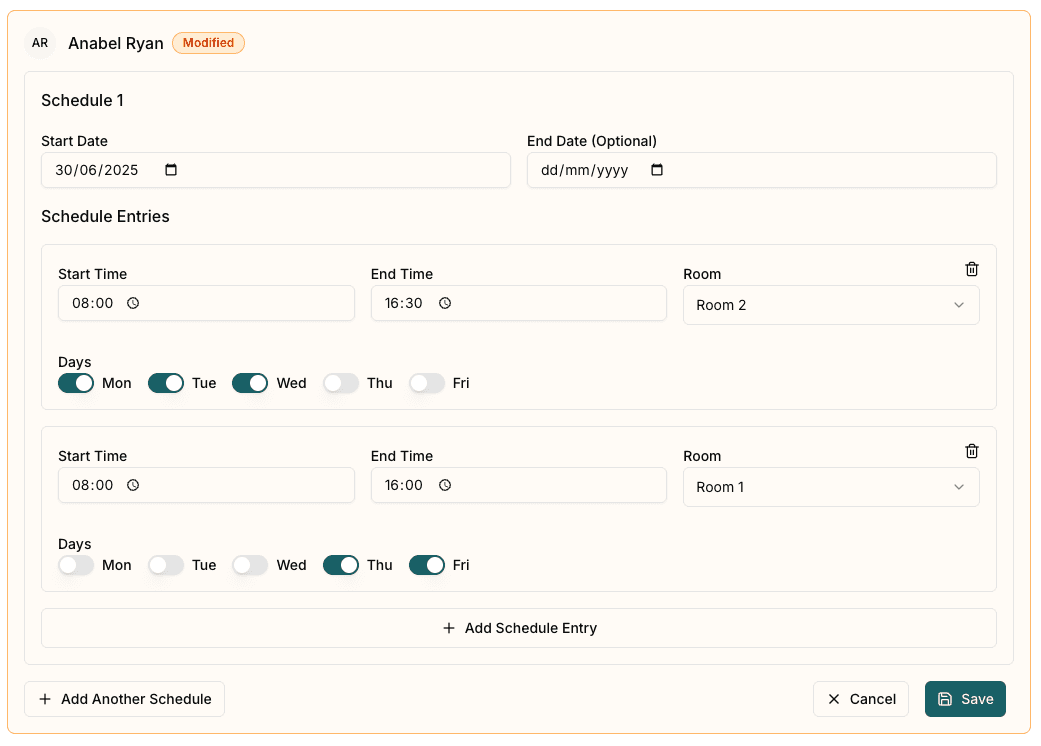
Task: Expand the Room 1 dropdown
Action: [830, 487]
